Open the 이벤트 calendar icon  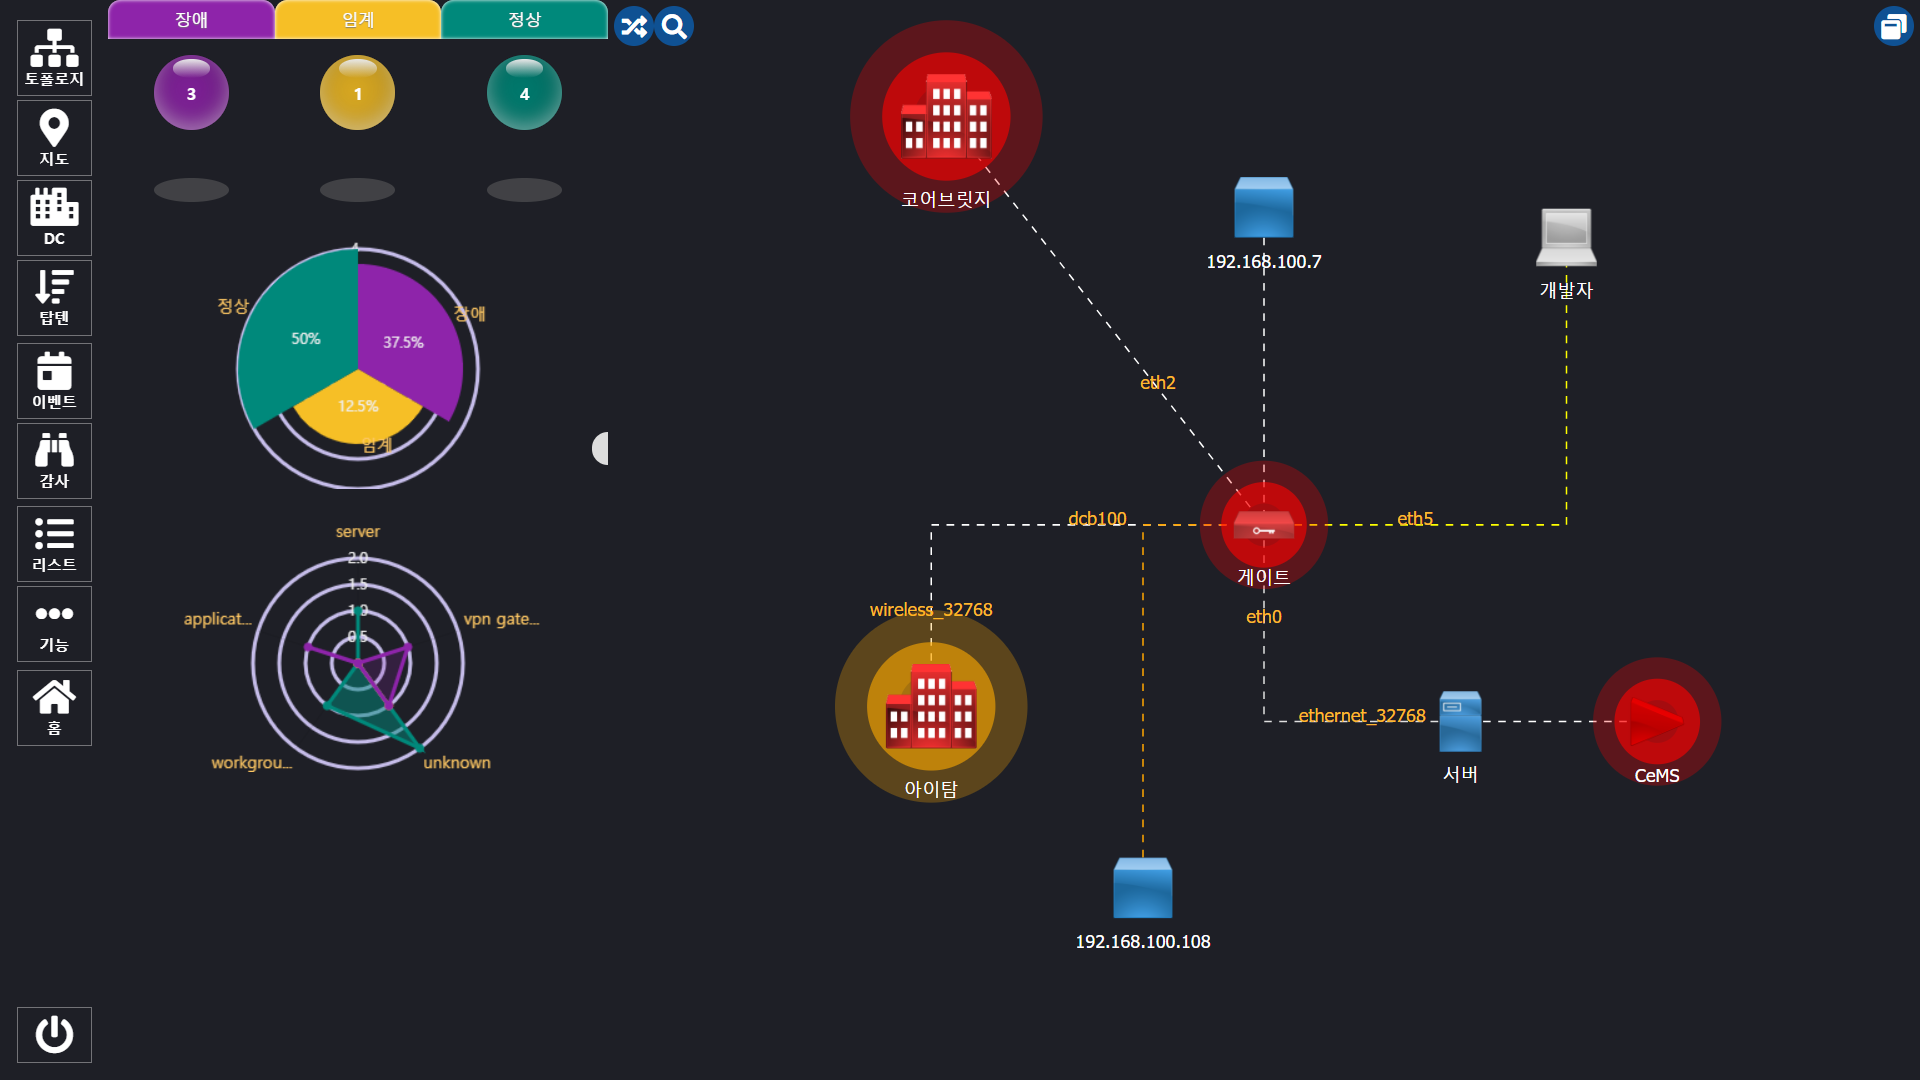click(x=54, y=381)
